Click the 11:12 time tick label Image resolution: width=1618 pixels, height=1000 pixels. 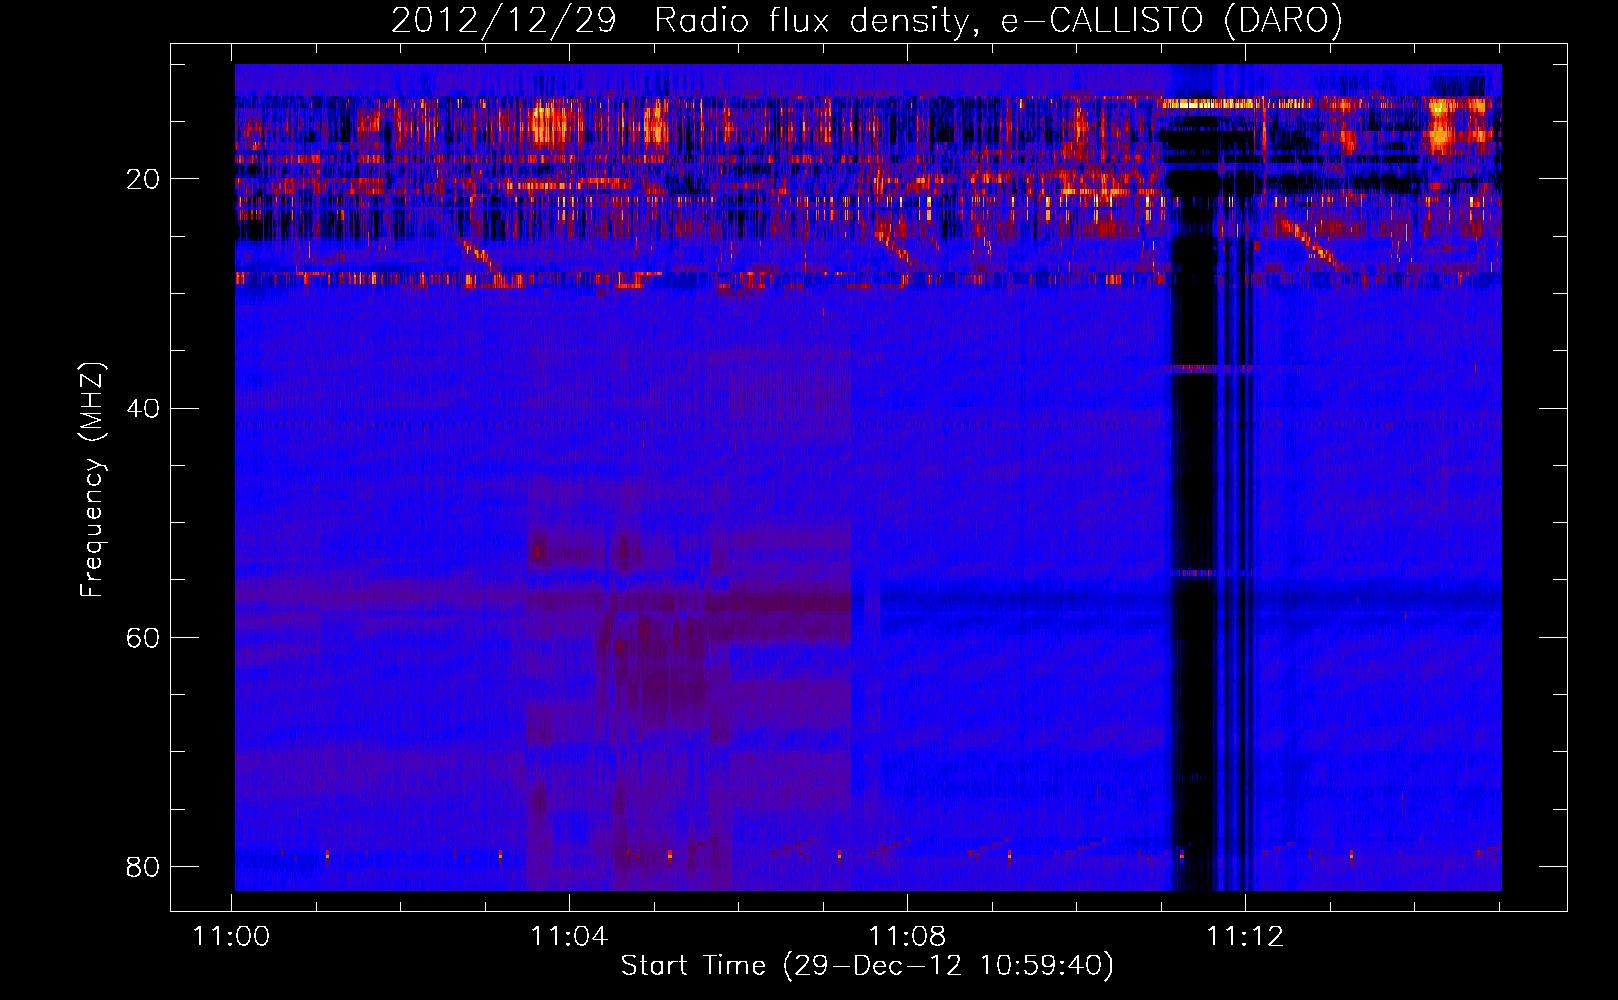pos(1245,937)
